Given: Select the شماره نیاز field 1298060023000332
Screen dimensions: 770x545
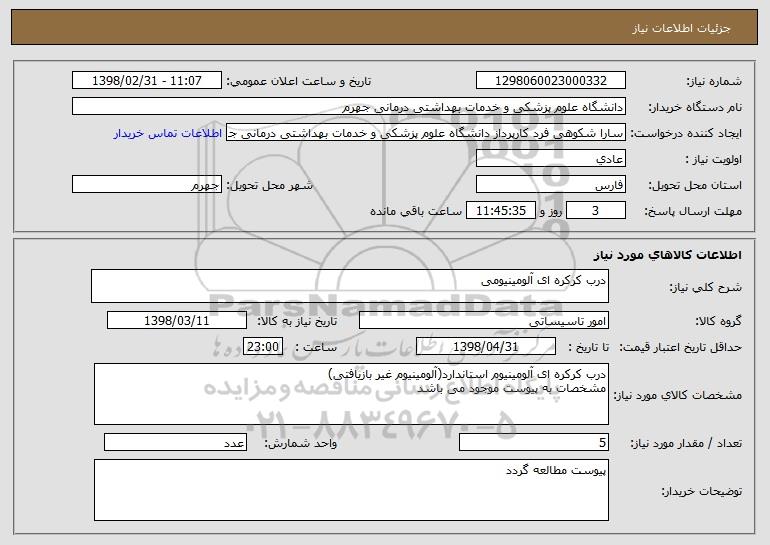Looking at the screenshot, I should [x=550, y=80].
